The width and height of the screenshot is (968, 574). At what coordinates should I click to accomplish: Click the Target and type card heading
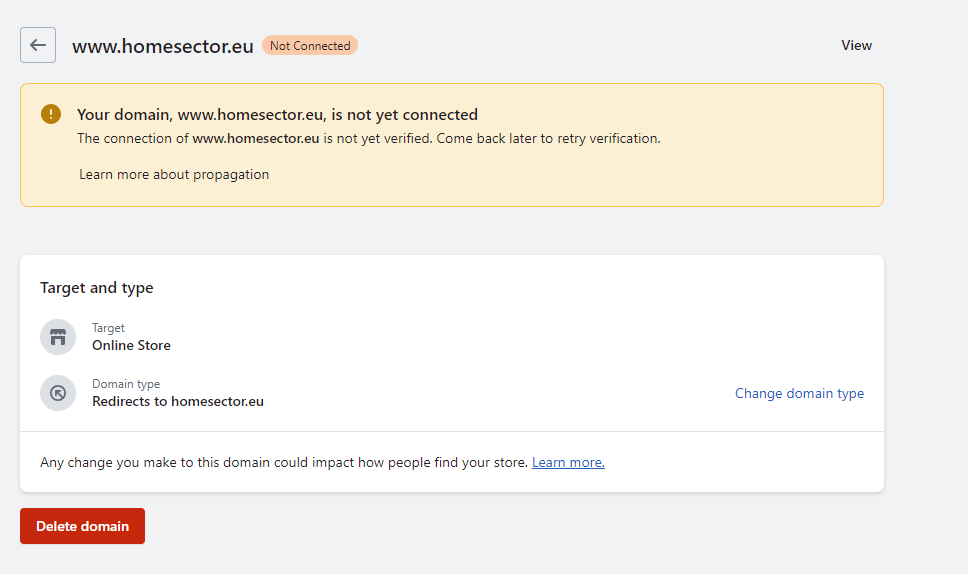point(97,288)
